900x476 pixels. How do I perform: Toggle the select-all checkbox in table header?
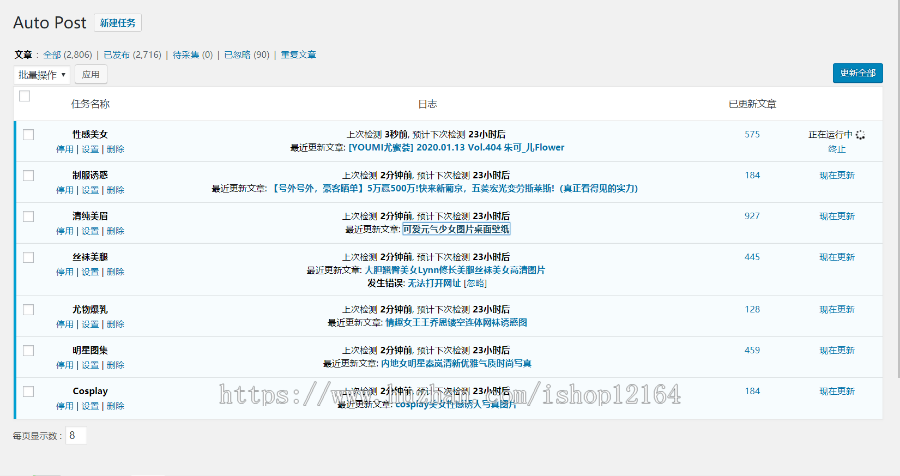25,96
